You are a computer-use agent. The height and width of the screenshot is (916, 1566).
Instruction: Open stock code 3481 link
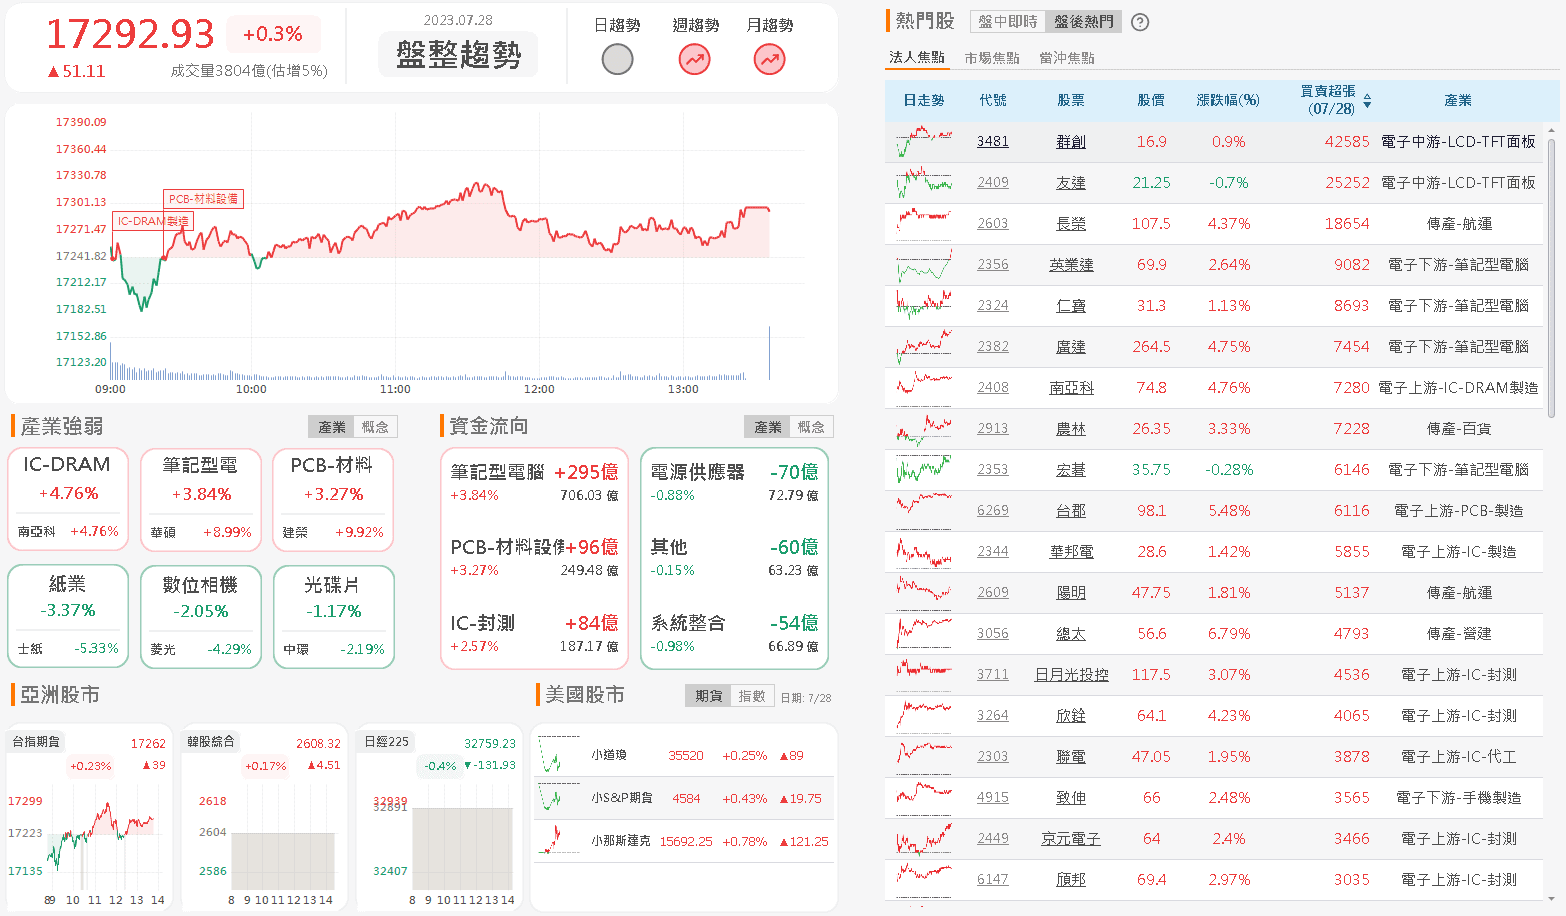click(x=993, y=142)
